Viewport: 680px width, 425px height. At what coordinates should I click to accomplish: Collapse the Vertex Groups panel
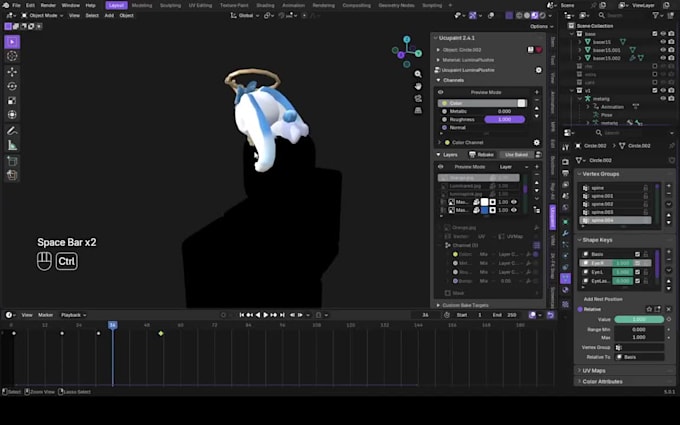click(x=579, y=174)
